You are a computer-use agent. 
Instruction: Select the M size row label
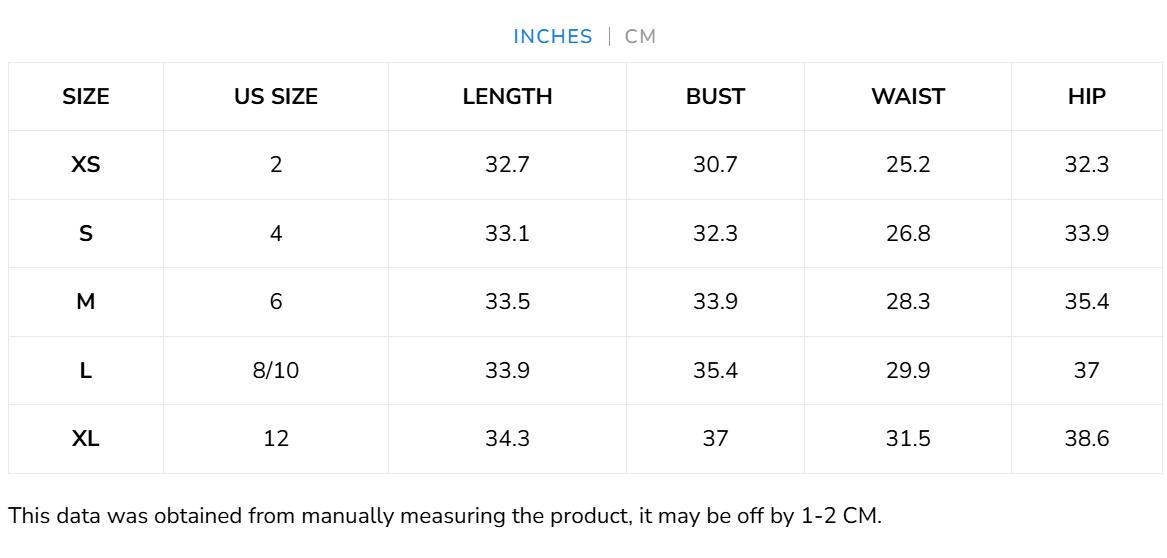coord(86,302)
